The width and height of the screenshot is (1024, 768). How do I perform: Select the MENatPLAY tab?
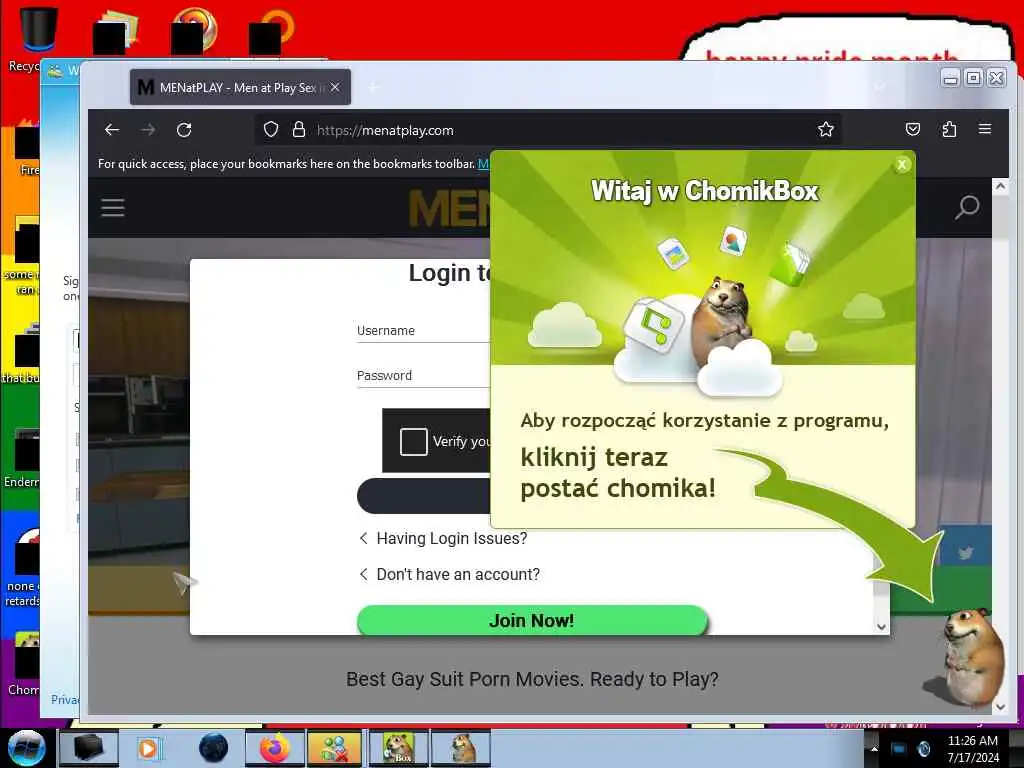(240, 87)
